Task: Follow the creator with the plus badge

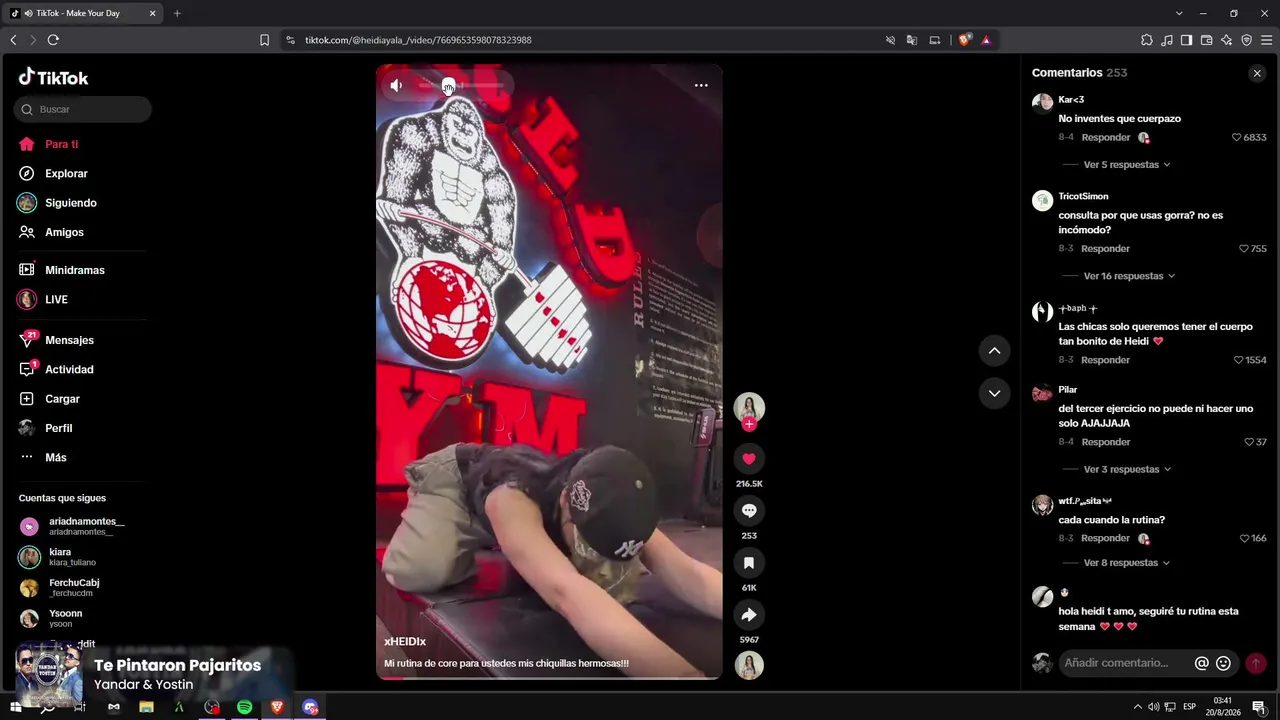Action: pos(749,424)
